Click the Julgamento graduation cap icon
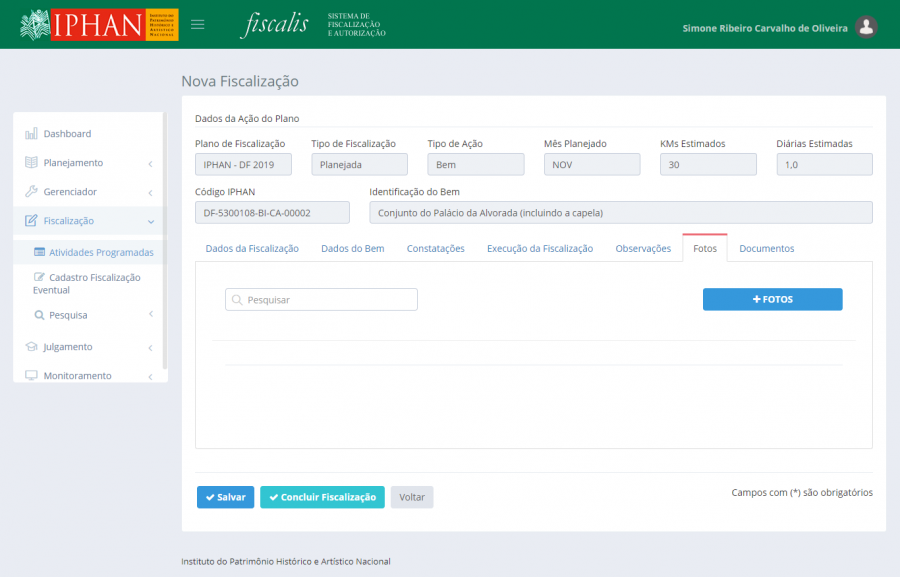 (x=31, y=347)
